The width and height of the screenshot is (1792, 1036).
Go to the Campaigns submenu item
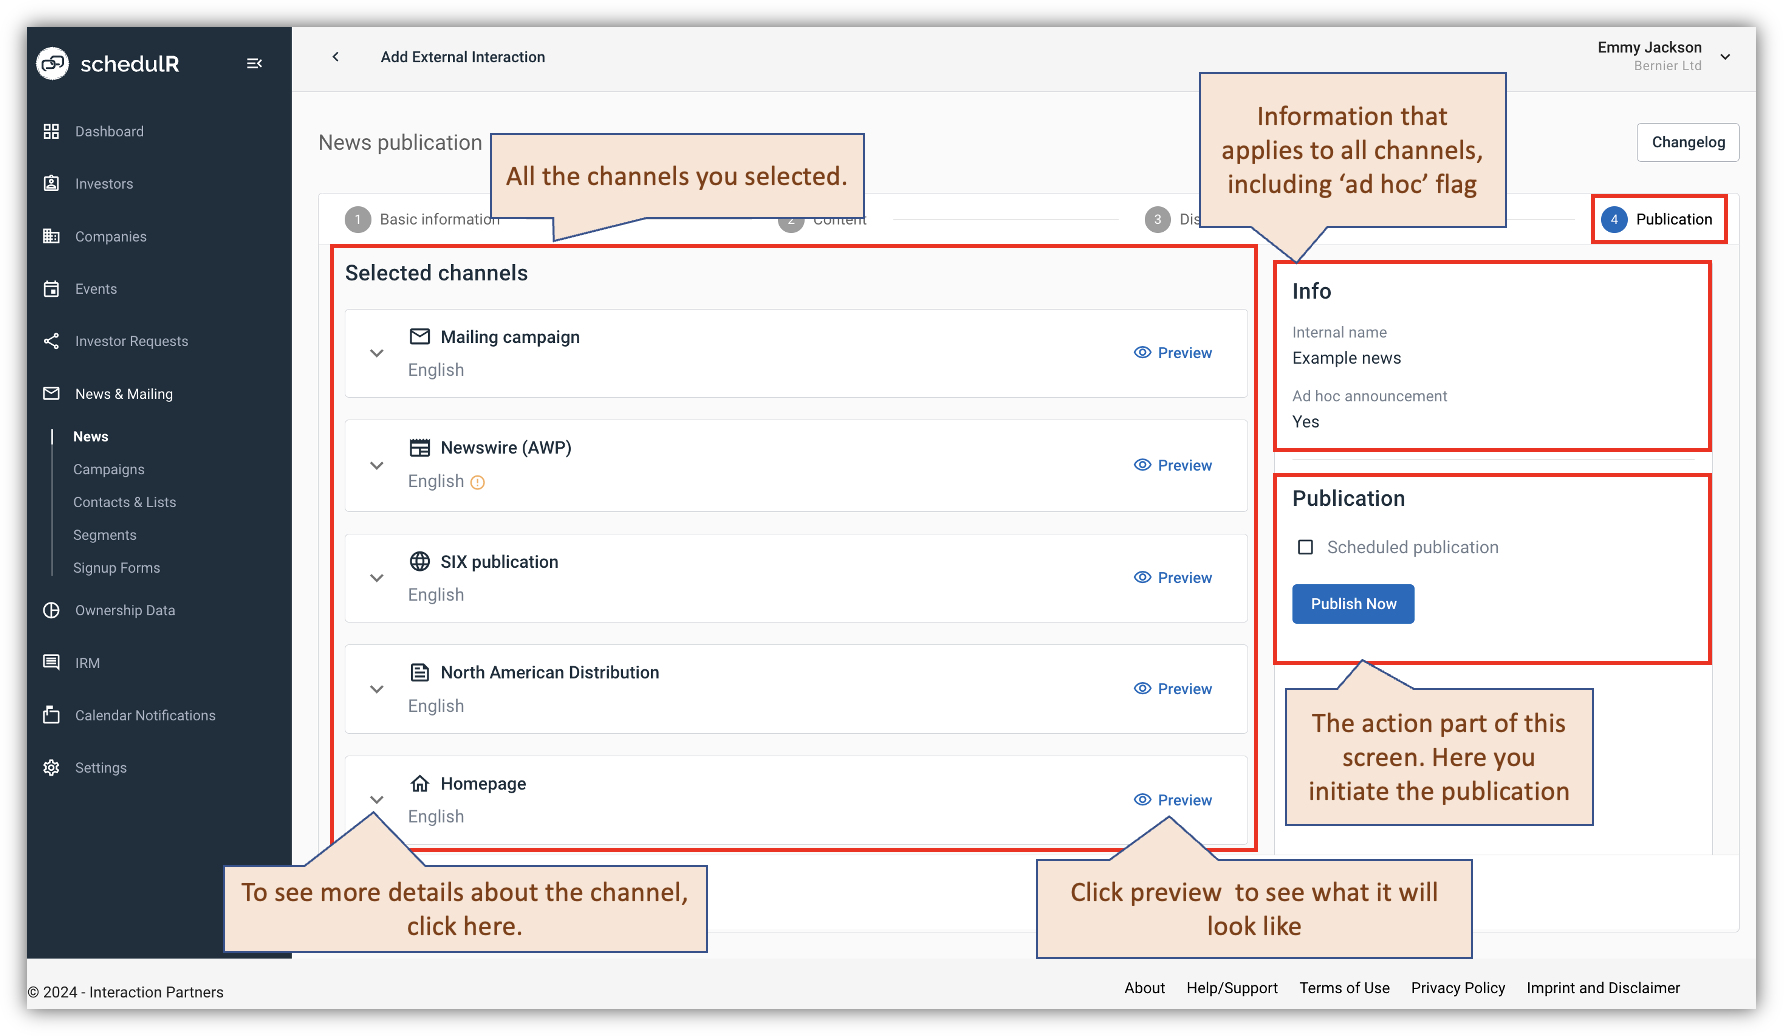click(x=109, y=470)
